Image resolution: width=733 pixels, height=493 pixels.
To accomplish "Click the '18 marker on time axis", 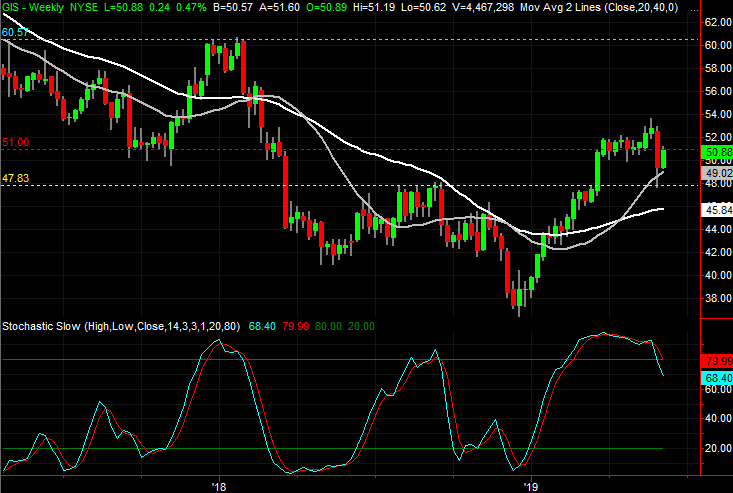I will coord(220,486).
